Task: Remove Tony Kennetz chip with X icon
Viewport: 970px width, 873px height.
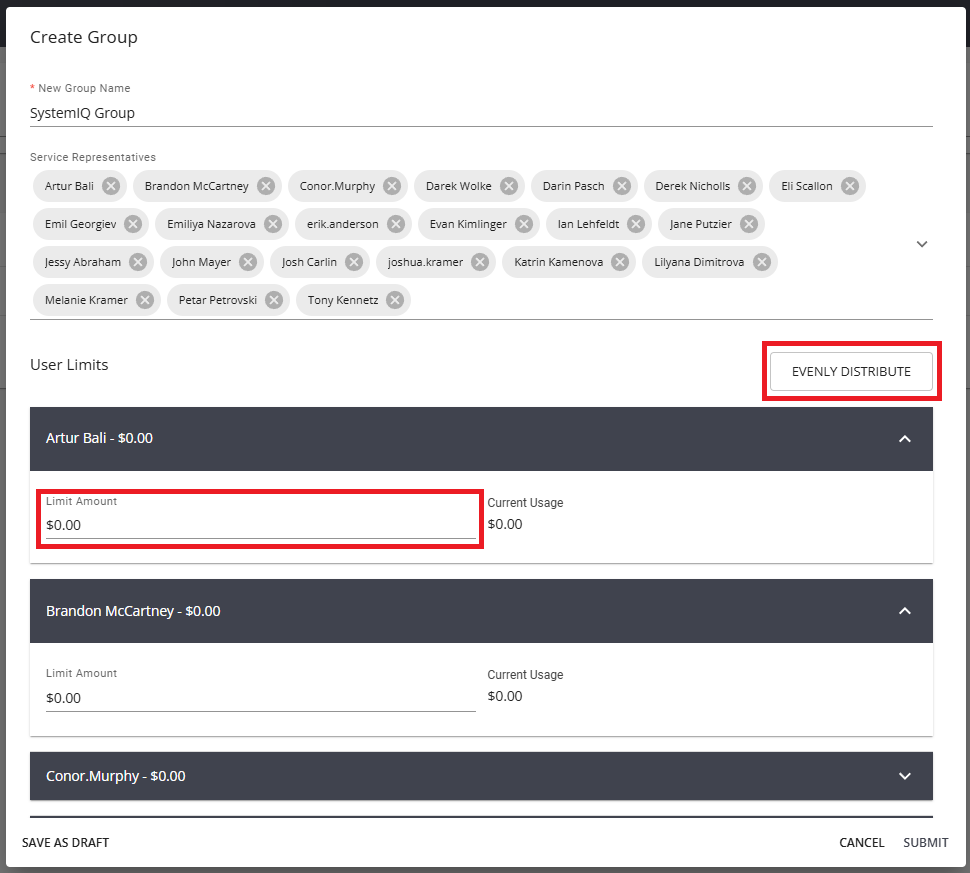Action: (395, 300)
